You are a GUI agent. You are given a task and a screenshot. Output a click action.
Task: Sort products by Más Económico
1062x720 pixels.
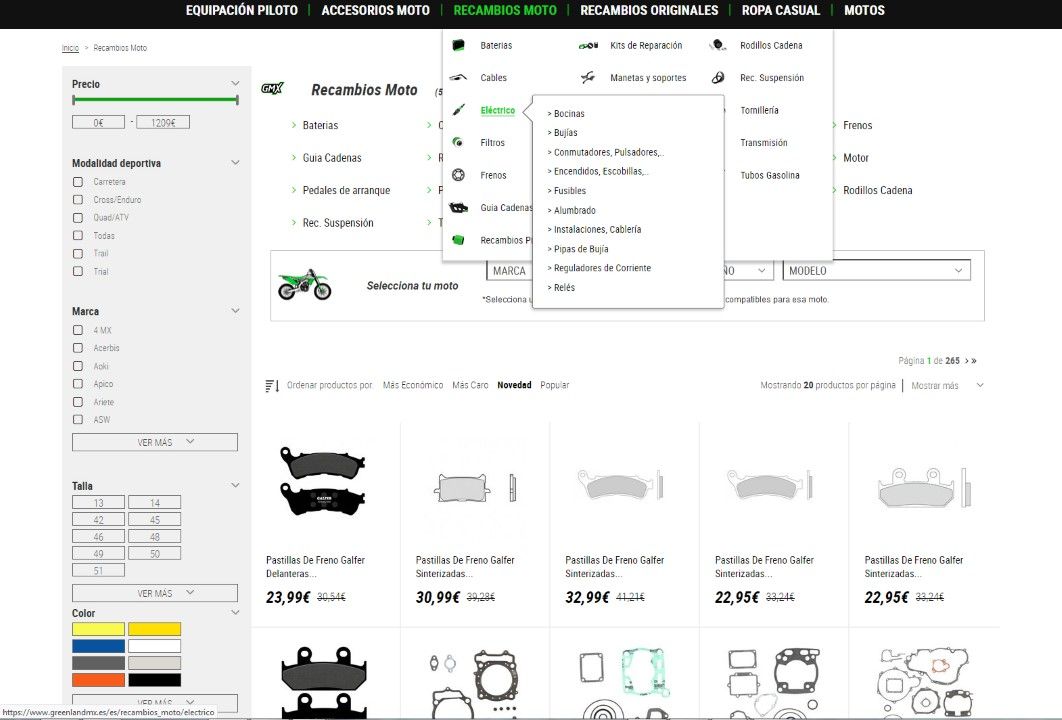pyautogui.click(x=413, y=385)
